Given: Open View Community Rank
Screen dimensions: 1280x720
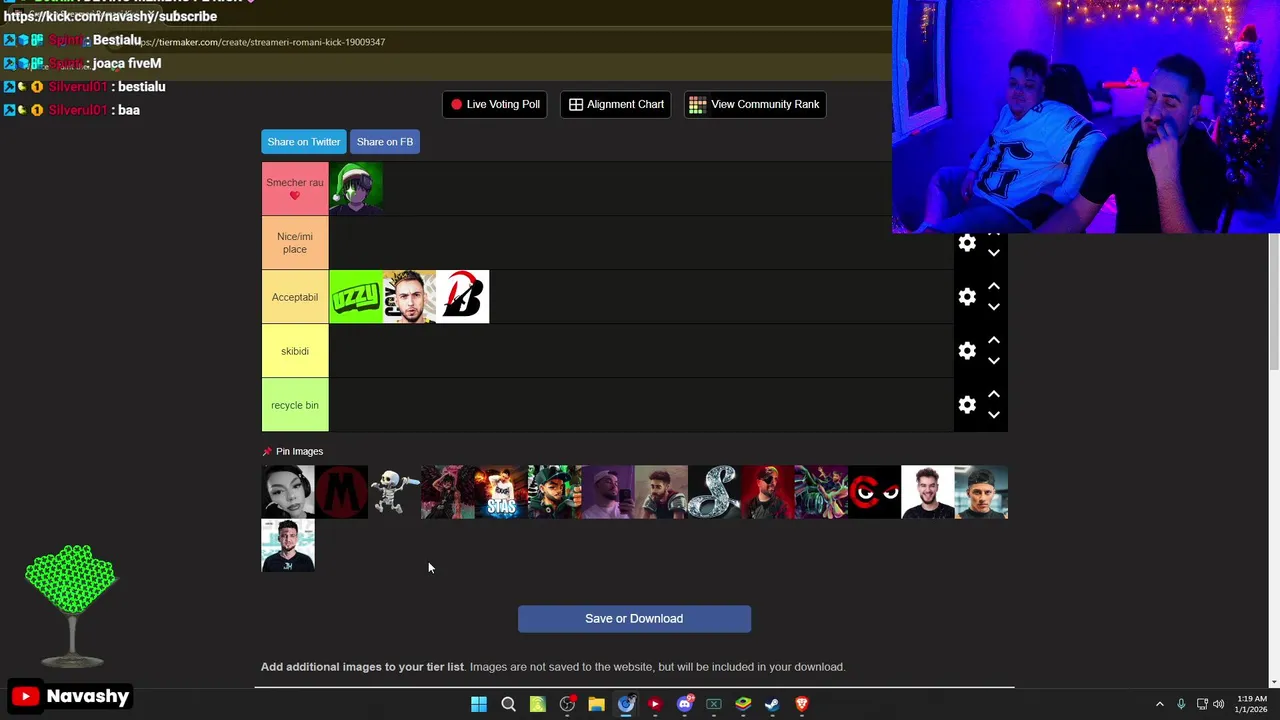Looking at the screenshot, I should click(x=755, y=104).
